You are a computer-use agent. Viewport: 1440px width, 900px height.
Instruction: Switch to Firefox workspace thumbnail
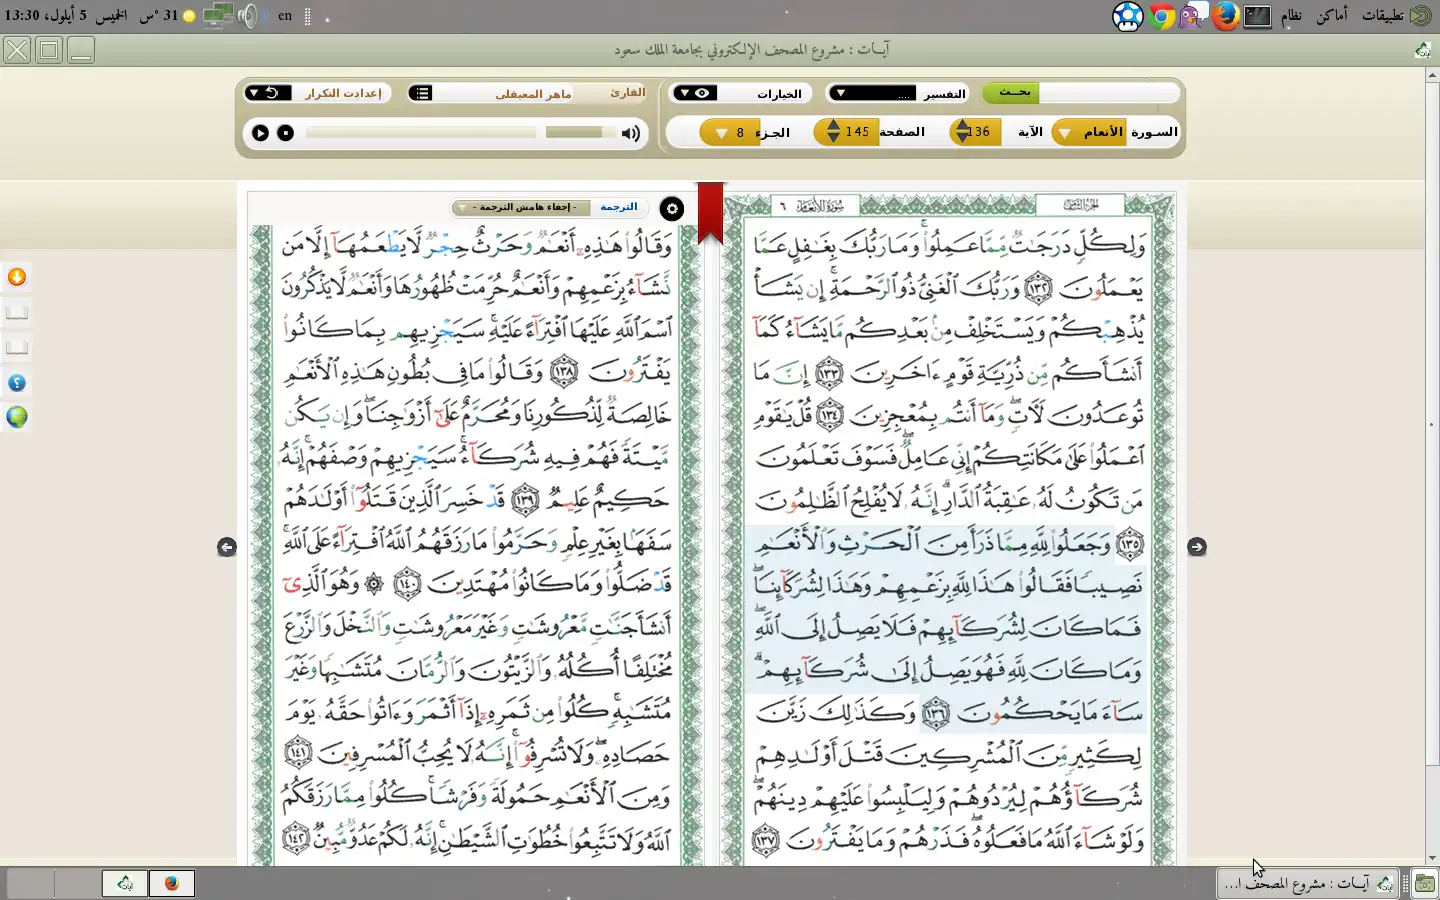[x=172, y=883]
